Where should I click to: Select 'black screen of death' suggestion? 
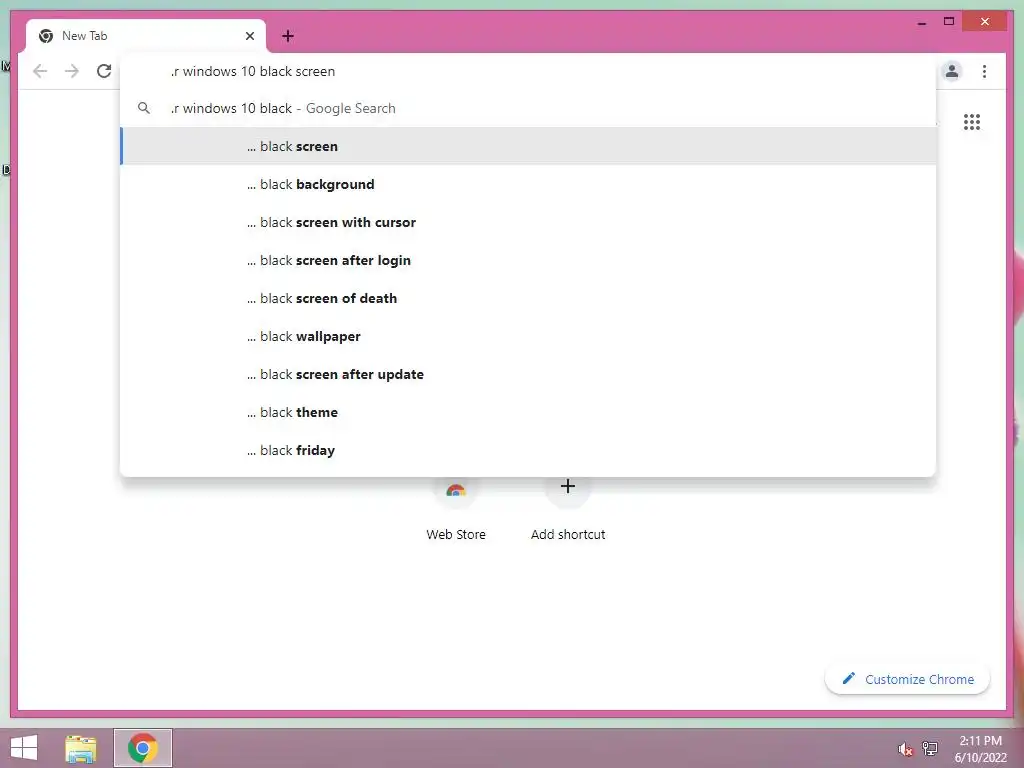coord(528,298)
